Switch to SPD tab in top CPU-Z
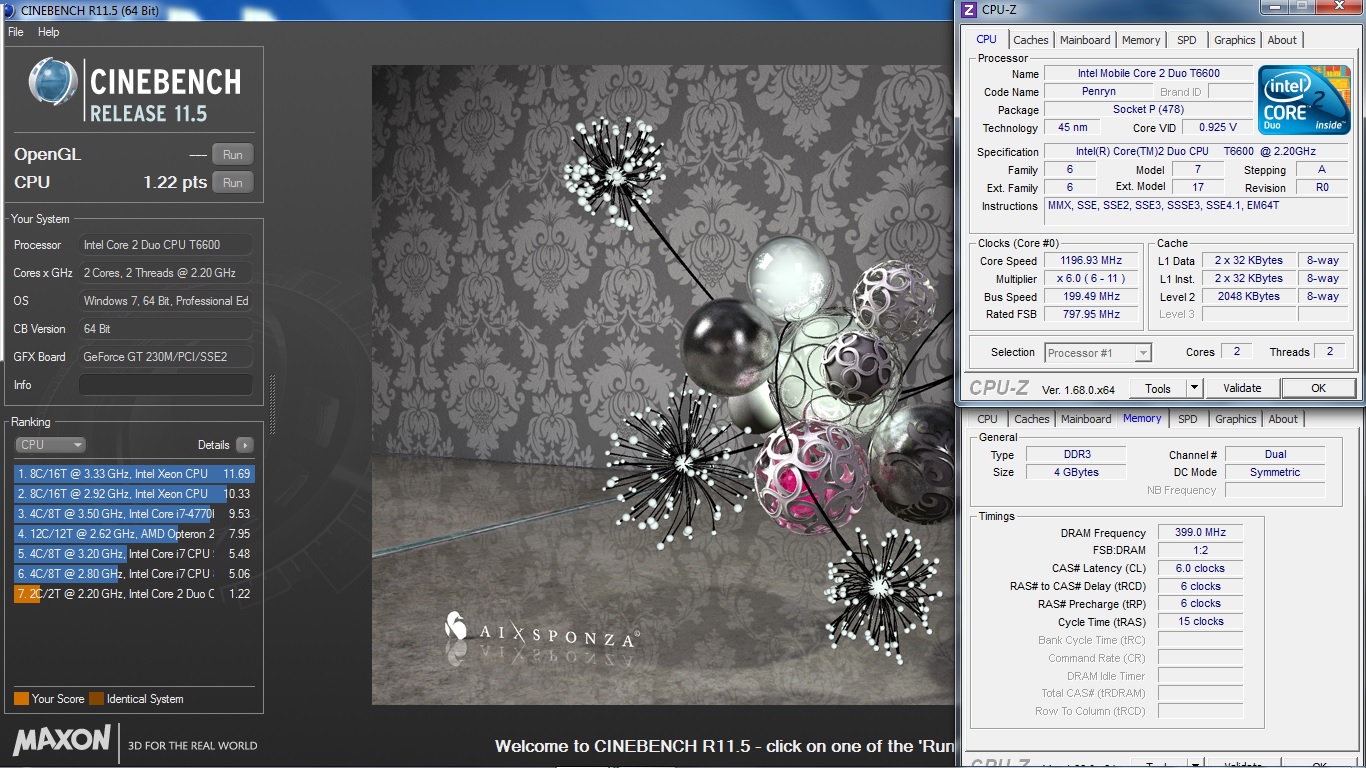Screen dimensions: 1366x768 pyautogui.click(x=1186, y=40)
